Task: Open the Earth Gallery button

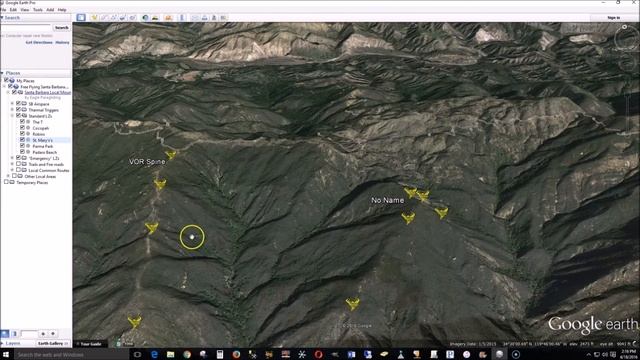Action: 53,343
